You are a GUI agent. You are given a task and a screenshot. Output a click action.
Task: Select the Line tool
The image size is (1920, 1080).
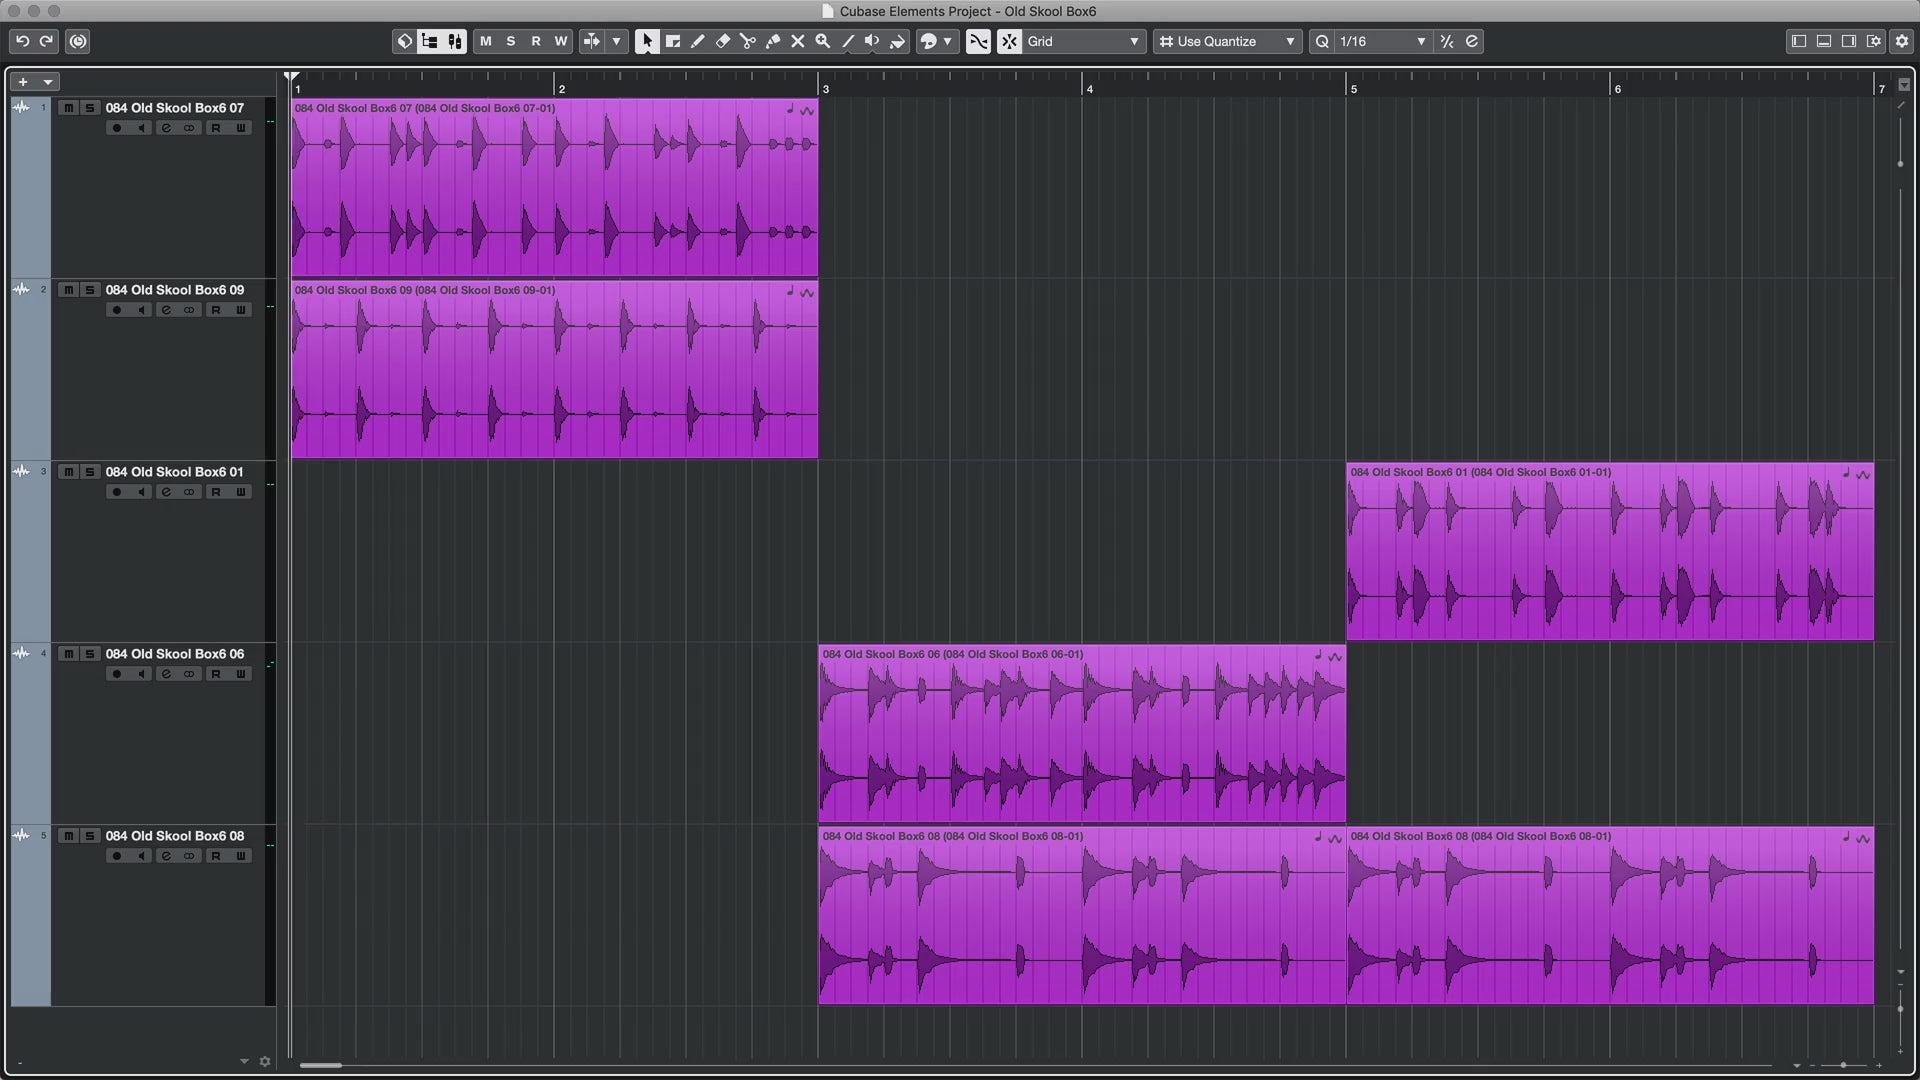848,41
